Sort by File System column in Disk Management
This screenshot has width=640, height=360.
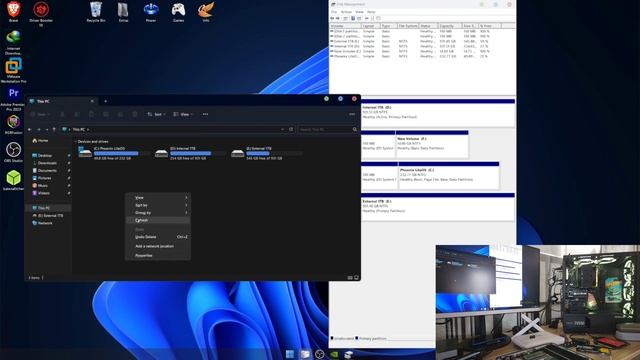coord(408,26)
